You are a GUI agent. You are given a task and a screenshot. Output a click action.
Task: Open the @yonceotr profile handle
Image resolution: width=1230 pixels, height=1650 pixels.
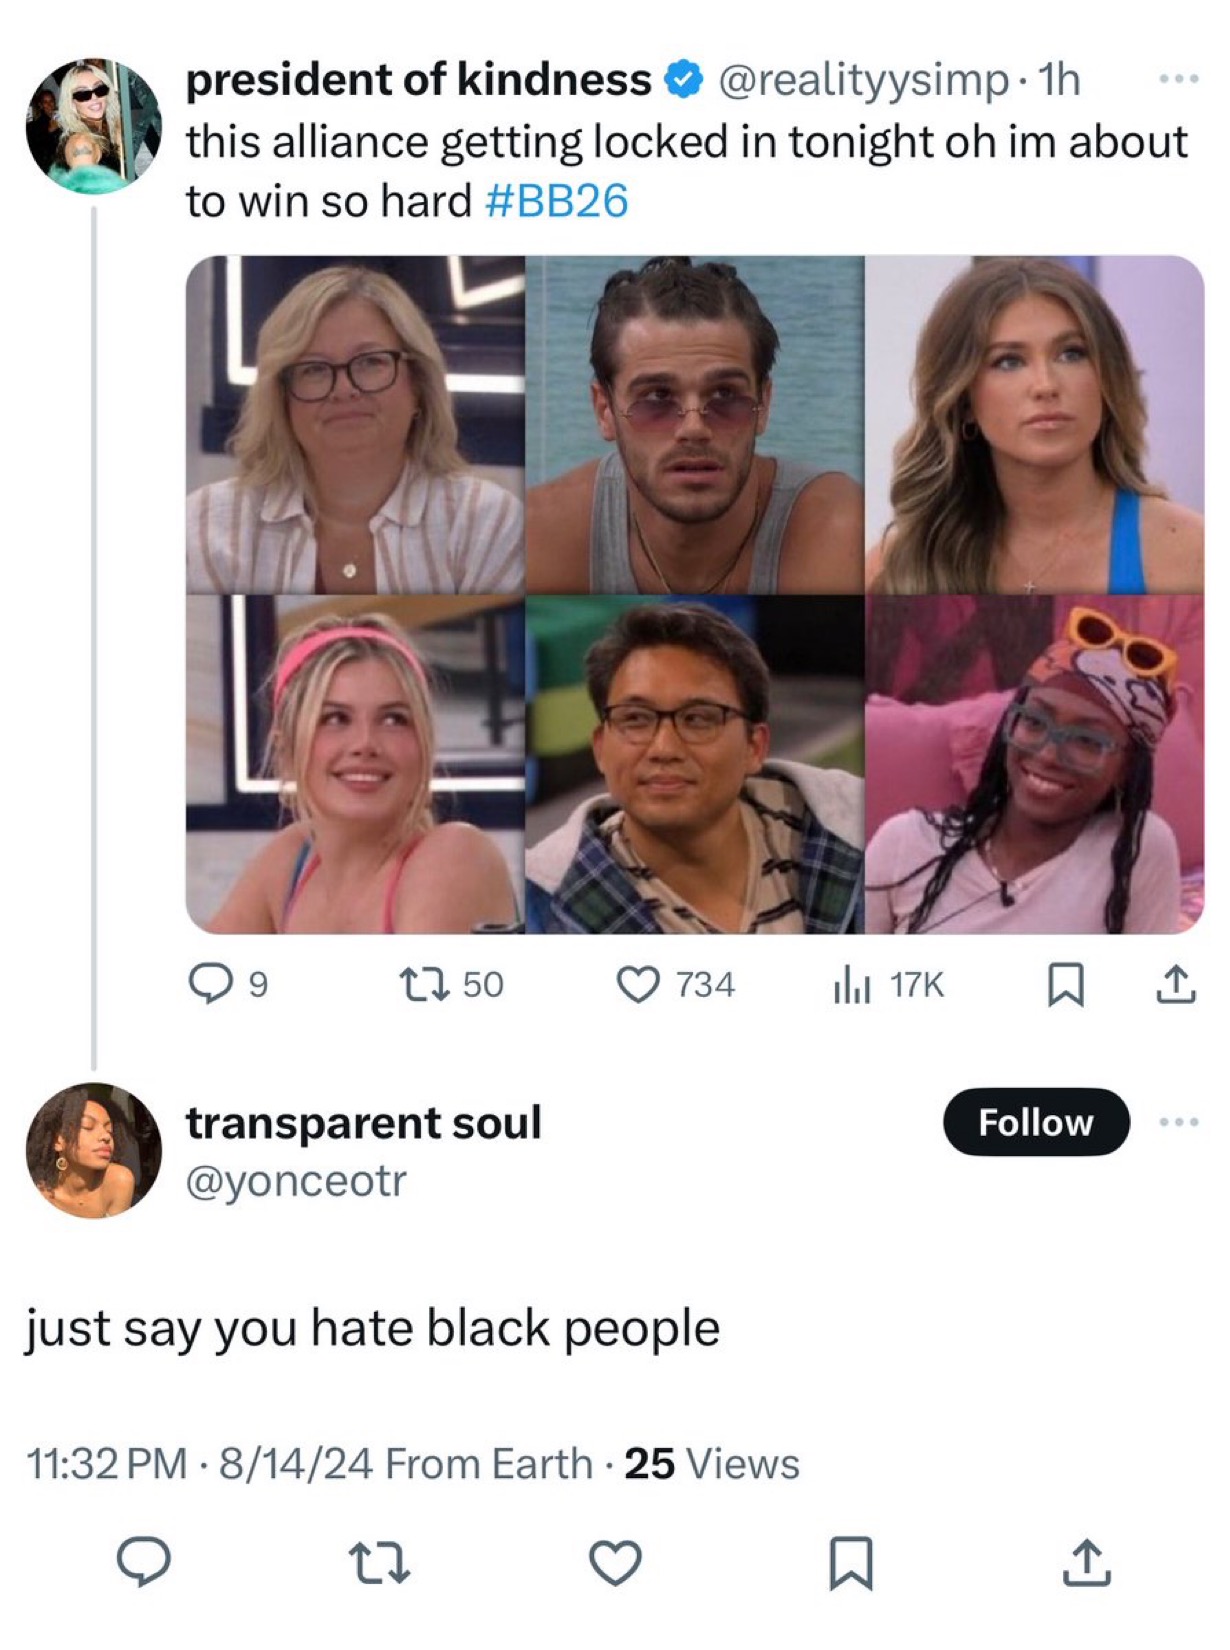click(296, 1181)
